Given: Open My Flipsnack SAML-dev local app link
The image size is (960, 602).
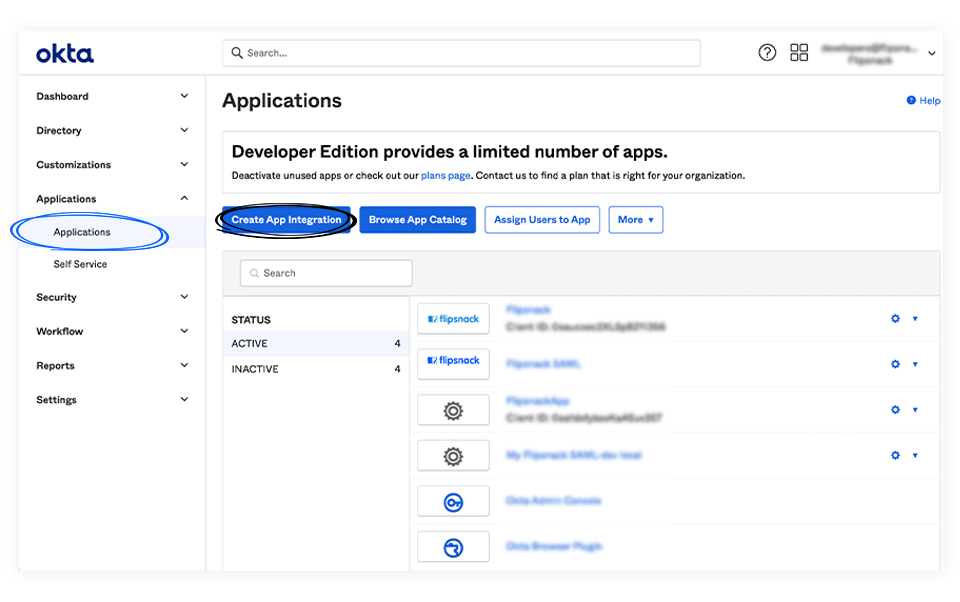Looking at the screenshot, I should click(x=574, y=455).
